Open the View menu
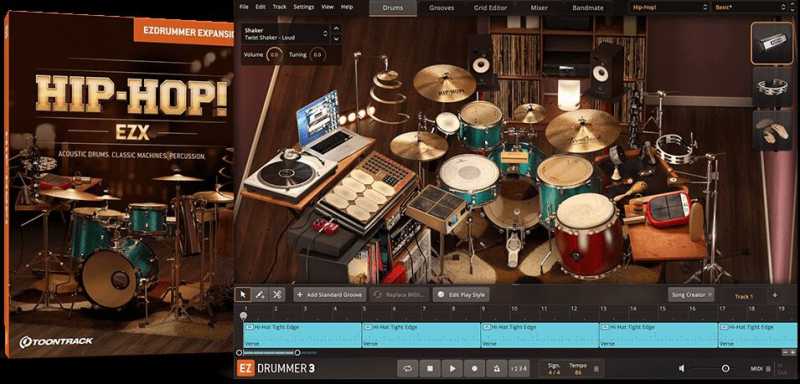The width and height of the screenshot is (800, 384). (x=328, y=7)
